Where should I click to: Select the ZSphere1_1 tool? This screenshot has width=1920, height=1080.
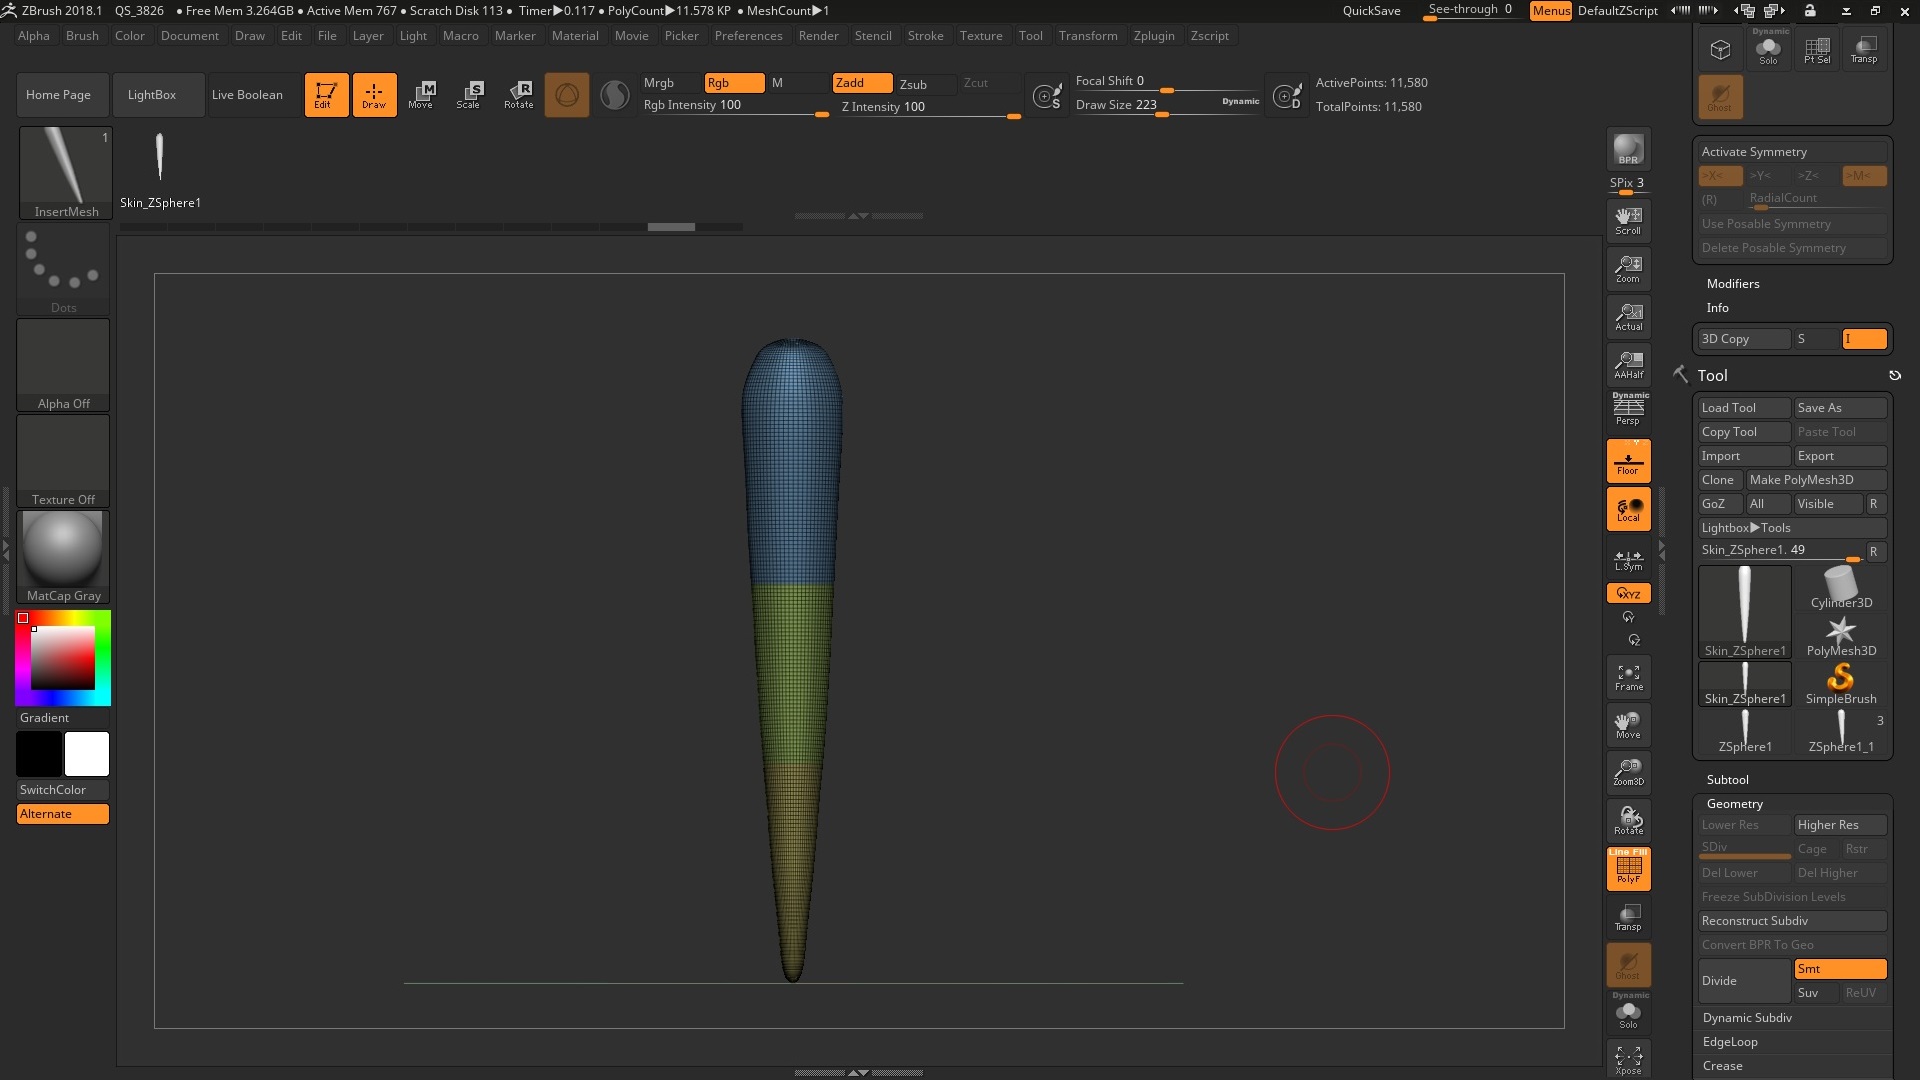pos(1841,732)
